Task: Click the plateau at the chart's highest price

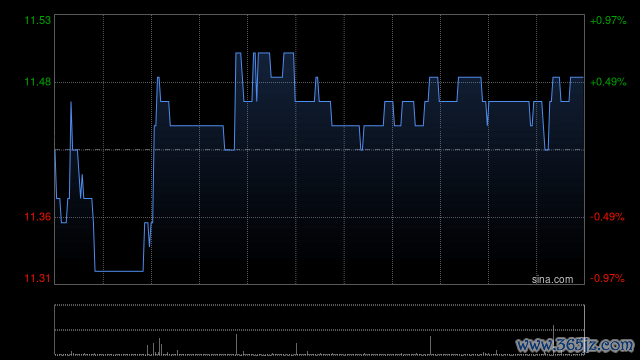Action: click(264, 53)
